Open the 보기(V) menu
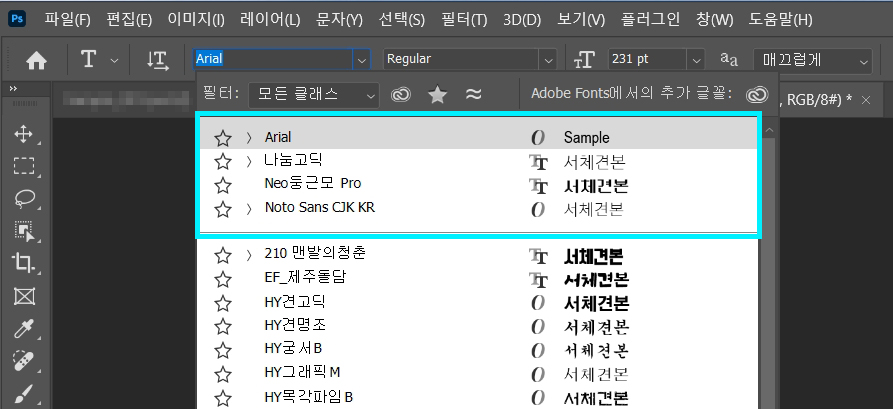Viewport: 893px width, 409px height. coord(581,20)
